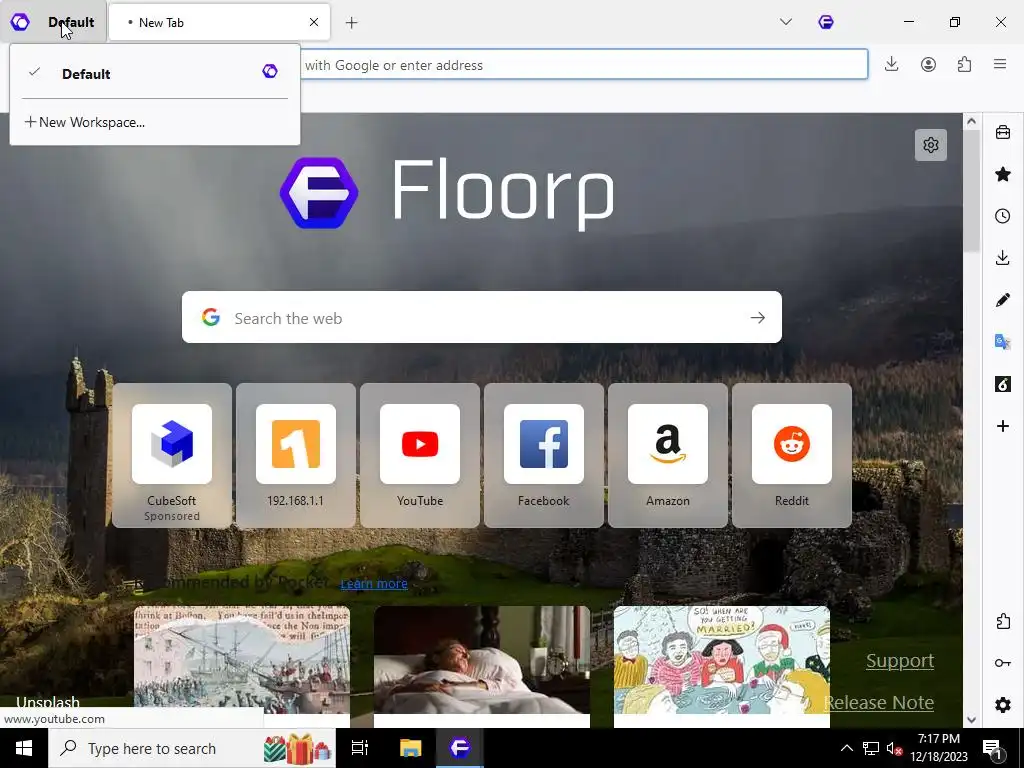Viewport: 1024px width, 768px height.
Task: Open the Boston harbor engraving story card
Action: click(242, 666)
